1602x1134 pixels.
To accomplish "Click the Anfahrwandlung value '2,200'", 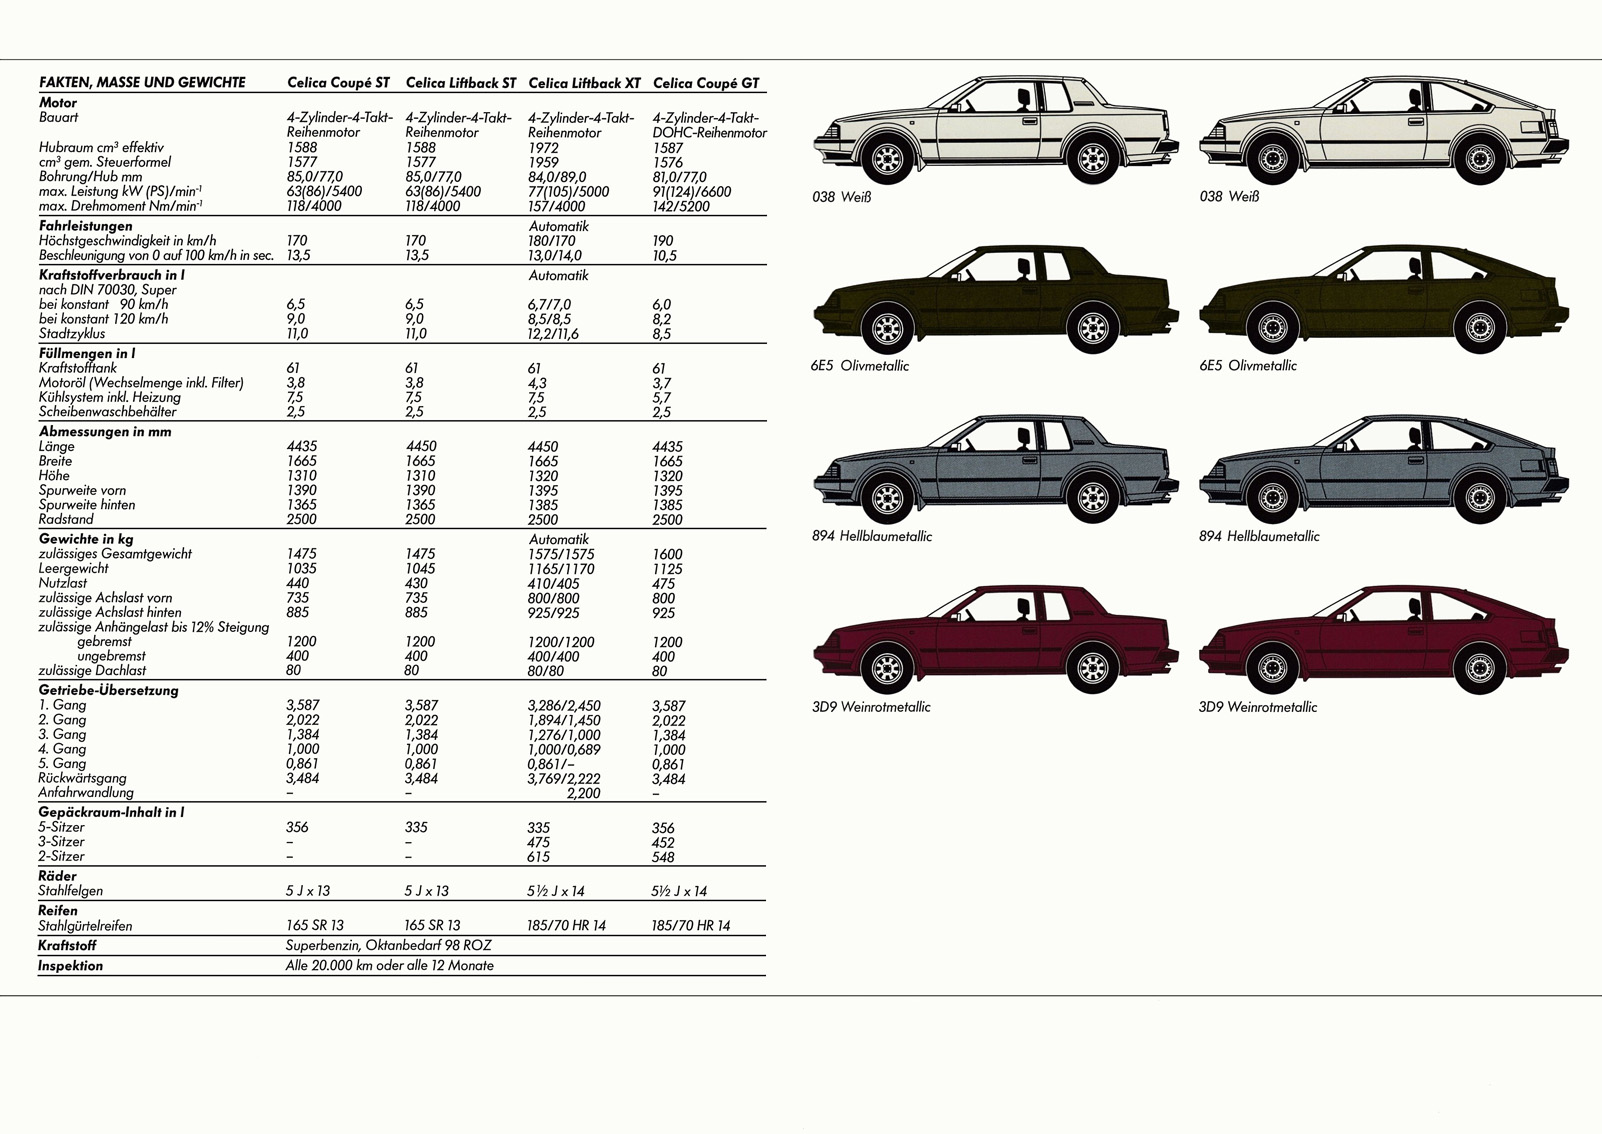I will pos(583,793).
